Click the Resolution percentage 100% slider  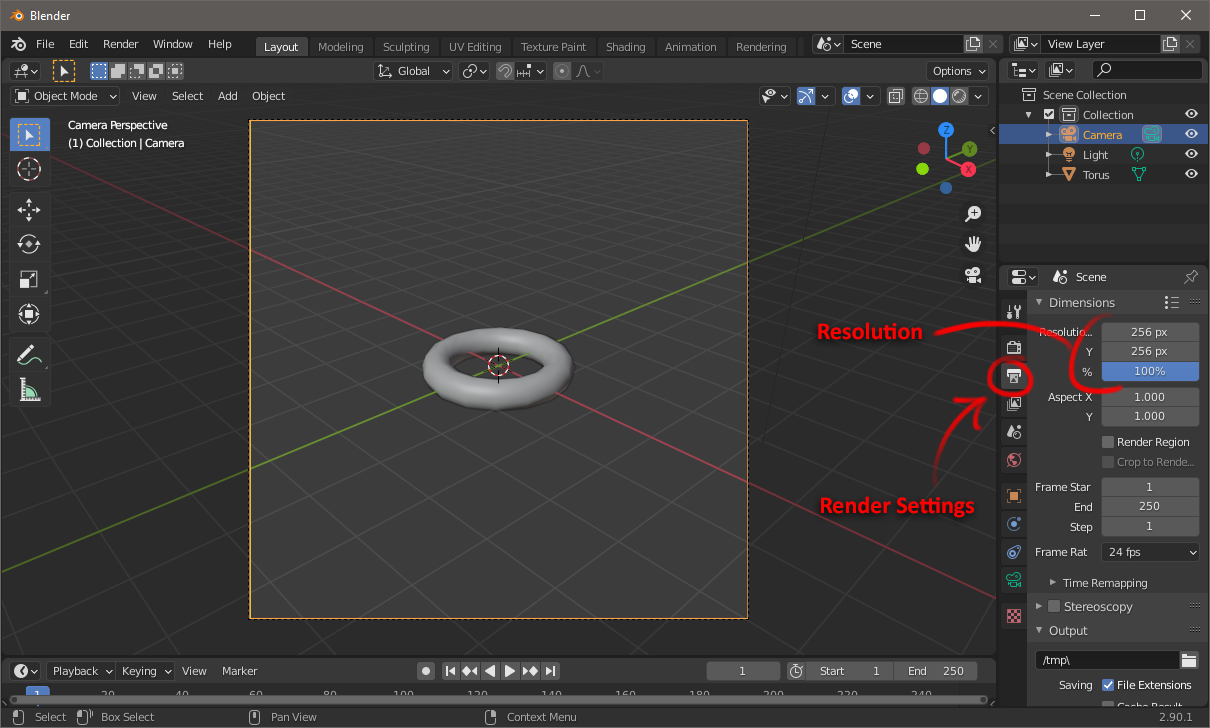pyautogui.click(x=1150, y=371)
